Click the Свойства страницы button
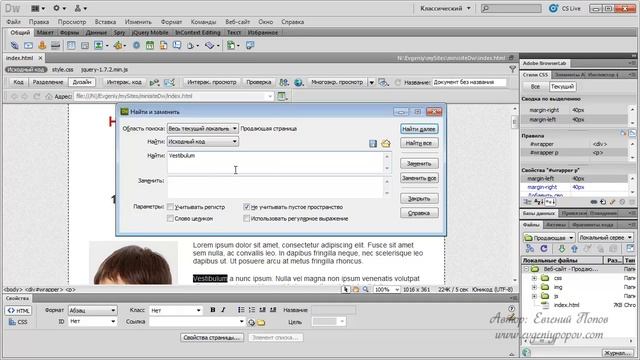This screenshot has width=640, height=360. (212, 338)
